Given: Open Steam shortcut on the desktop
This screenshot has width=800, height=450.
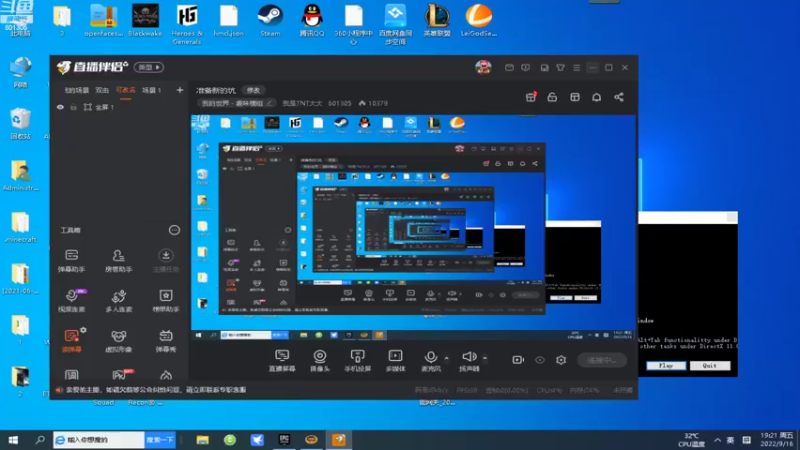Looking at the screenshot, I should [270, 21].
